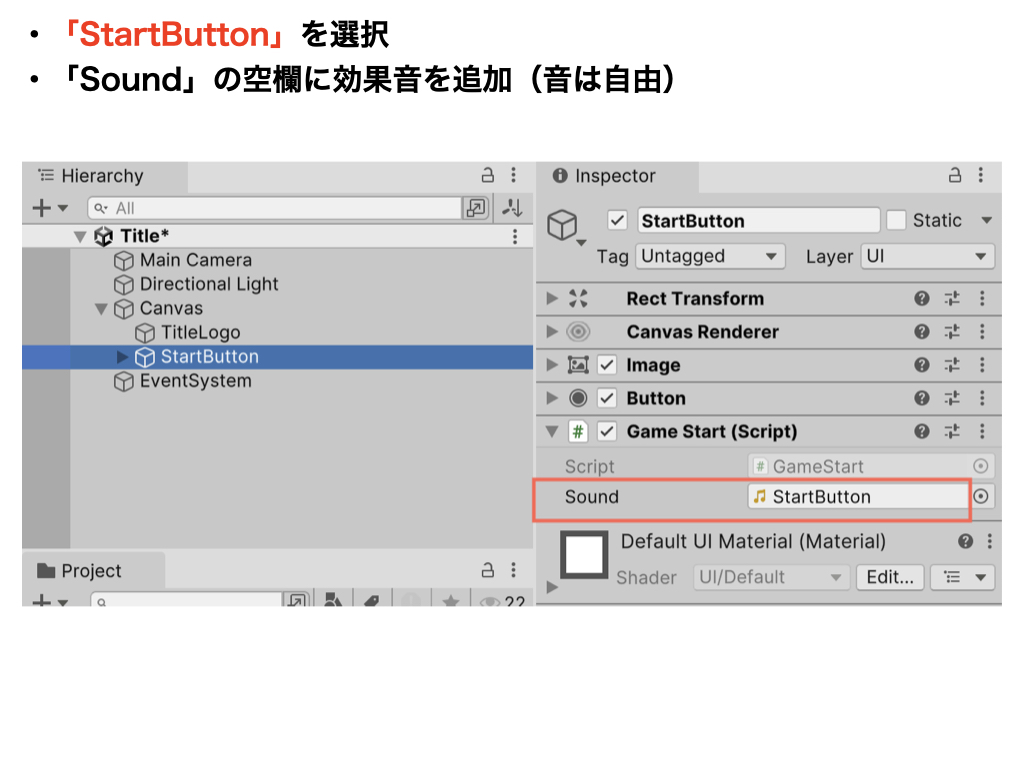Click the Sound field object picker icon

(x=982, y=497)
